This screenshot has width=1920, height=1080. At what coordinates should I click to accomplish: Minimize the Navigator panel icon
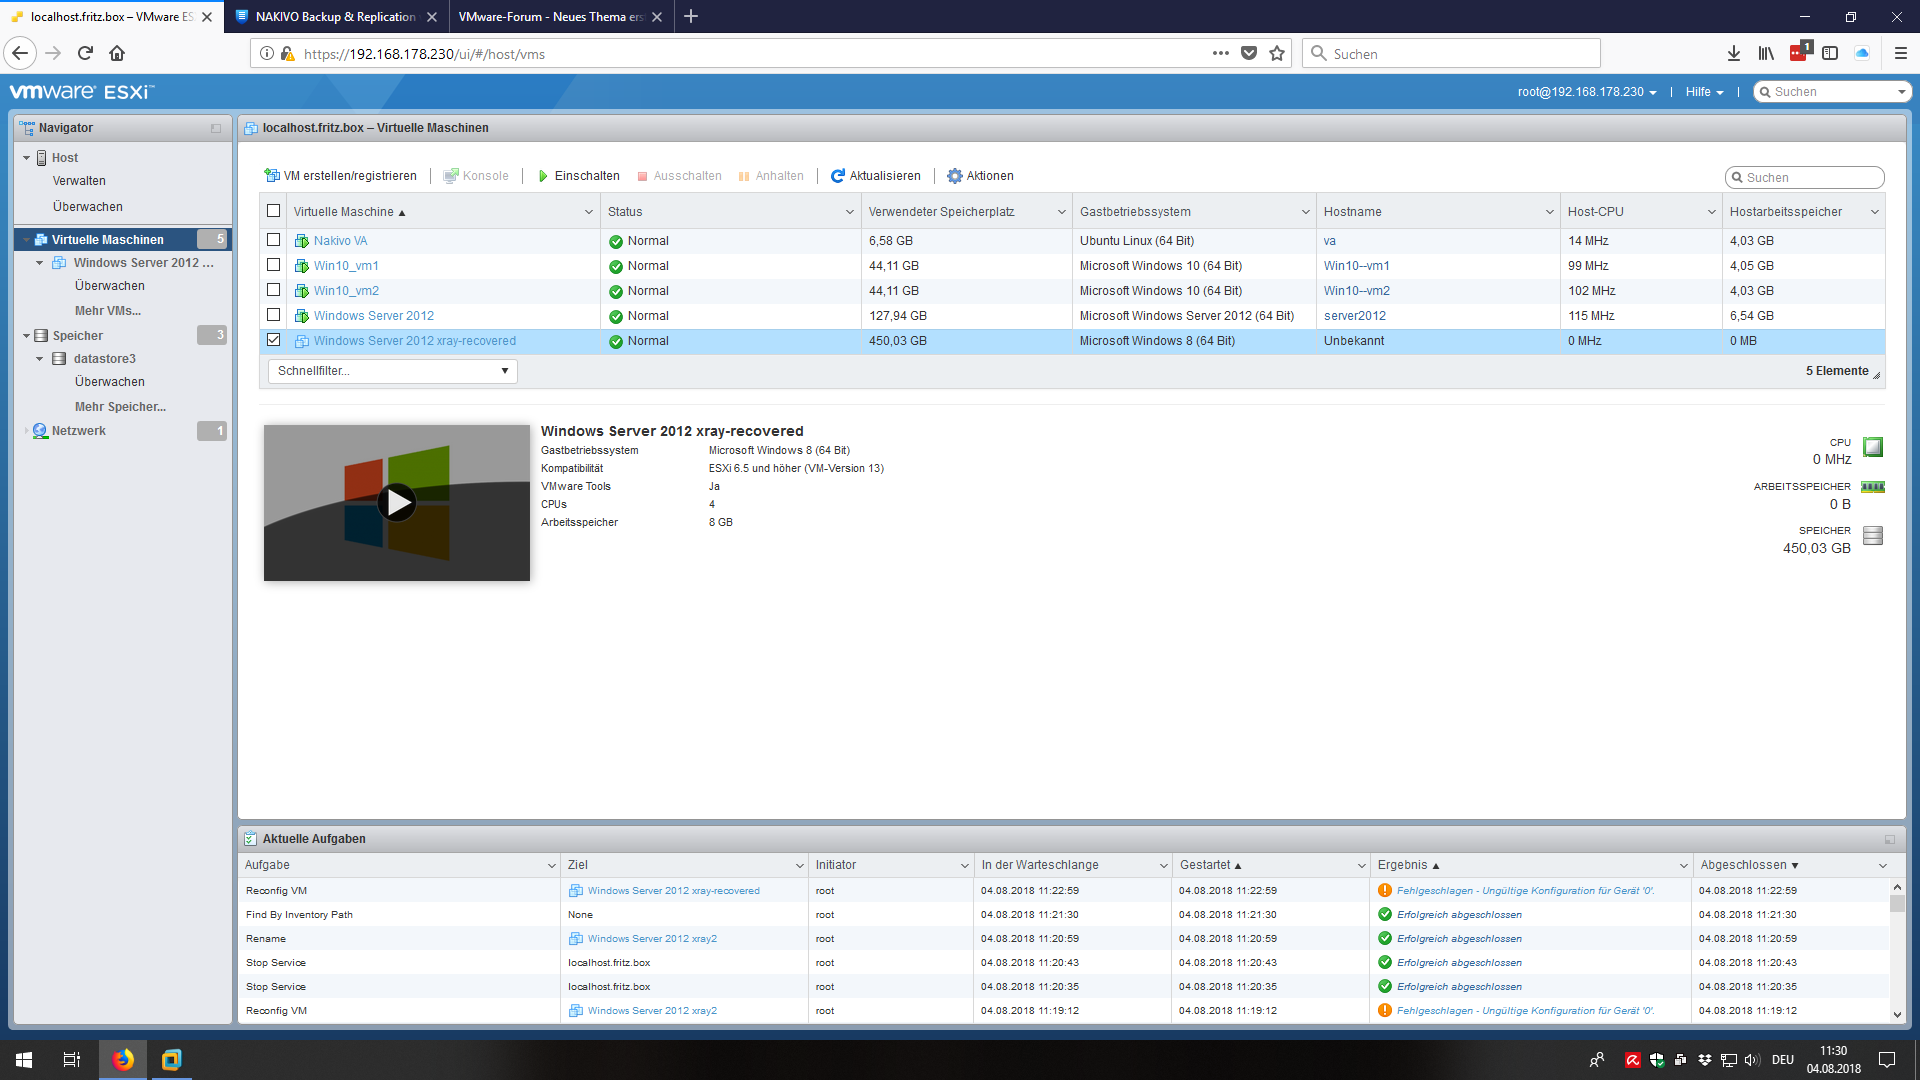pos(216,128)
